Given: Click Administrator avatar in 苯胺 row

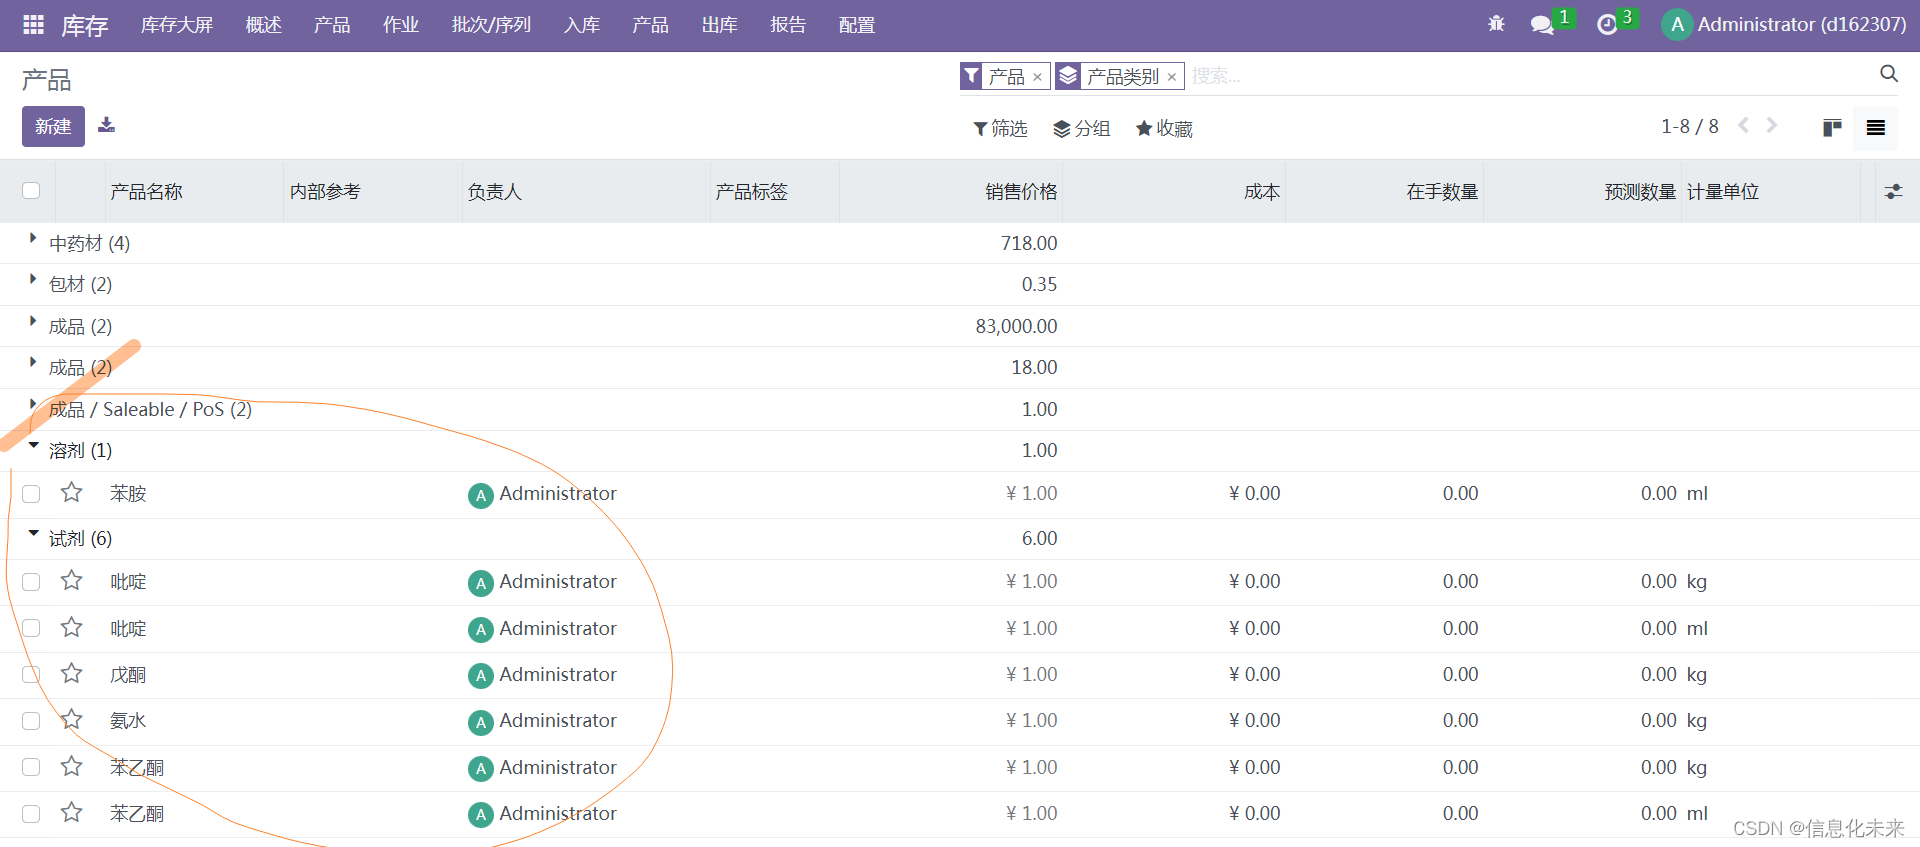Looking at the screenshot, I should click(481, 495).
